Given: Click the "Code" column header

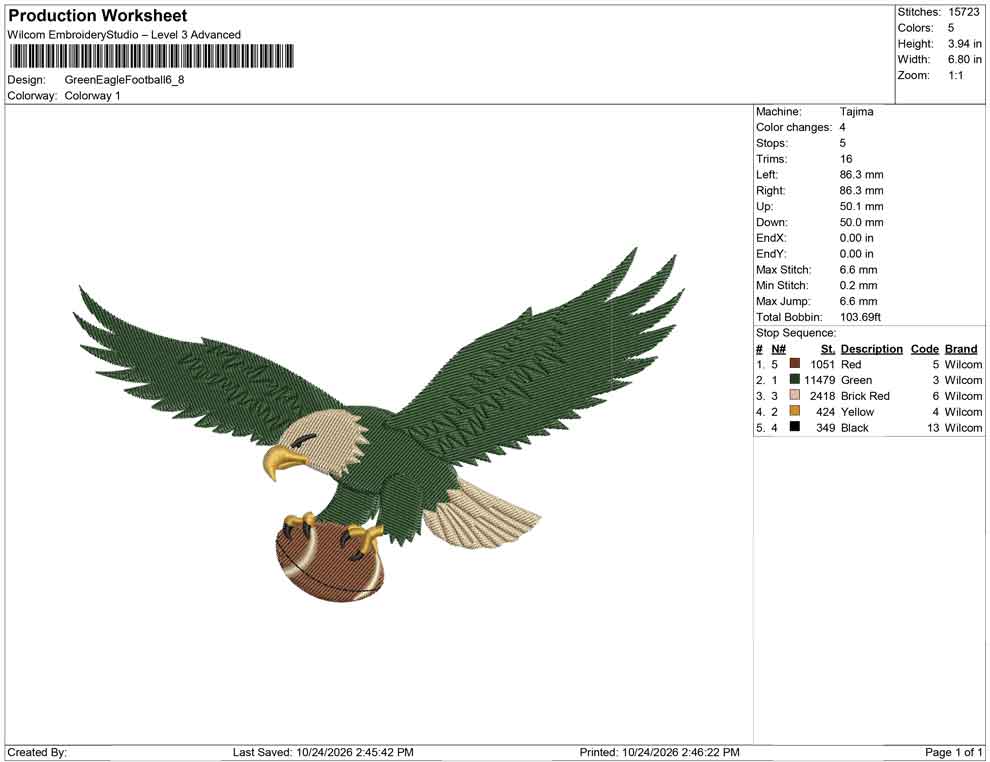Looking at the screenshot, I should tap(925, 348).
